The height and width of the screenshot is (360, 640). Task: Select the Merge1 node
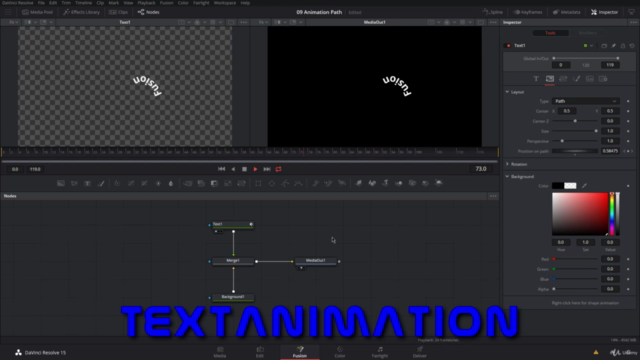coord(233,261)
